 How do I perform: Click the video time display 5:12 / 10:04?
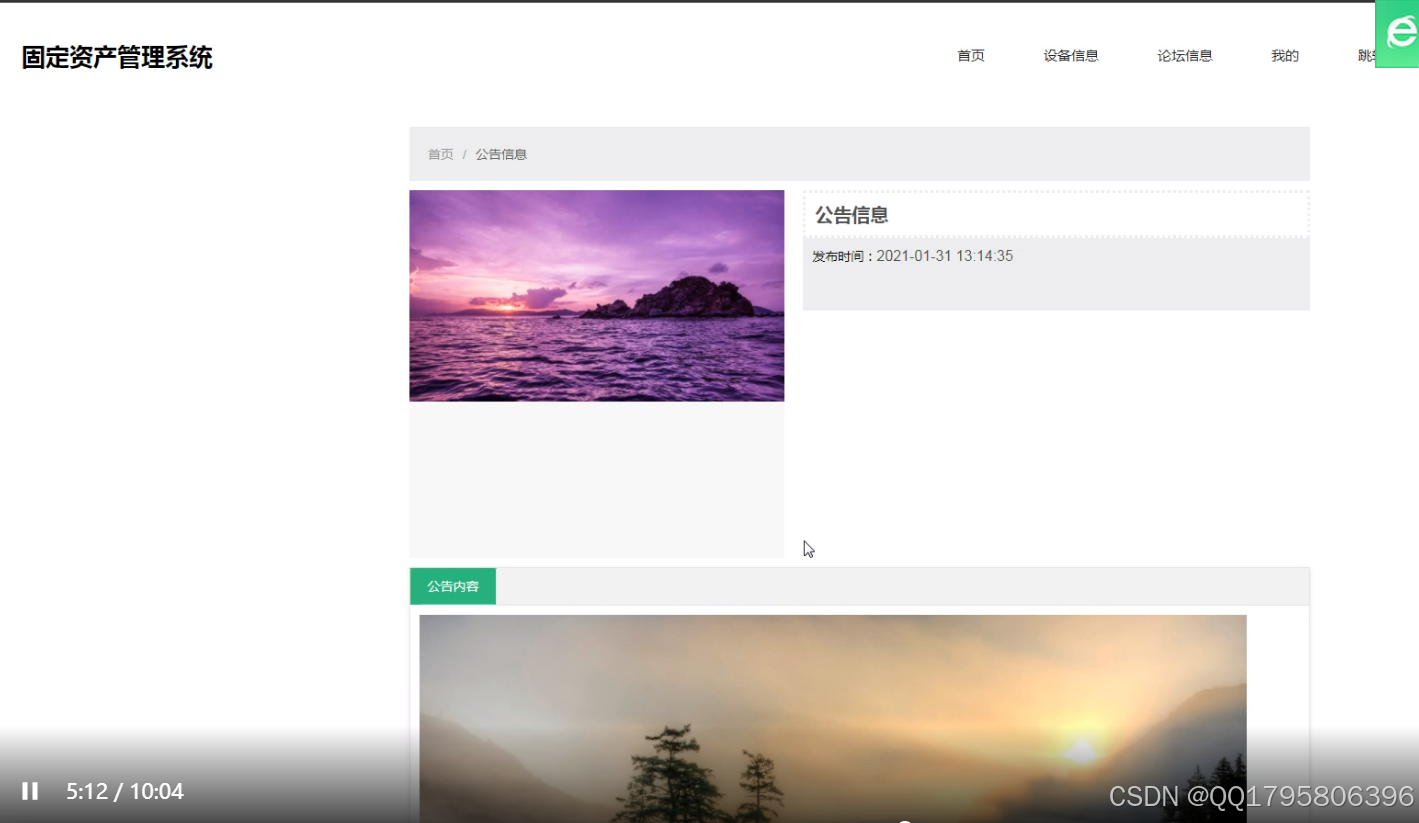[x=124, y=791]
